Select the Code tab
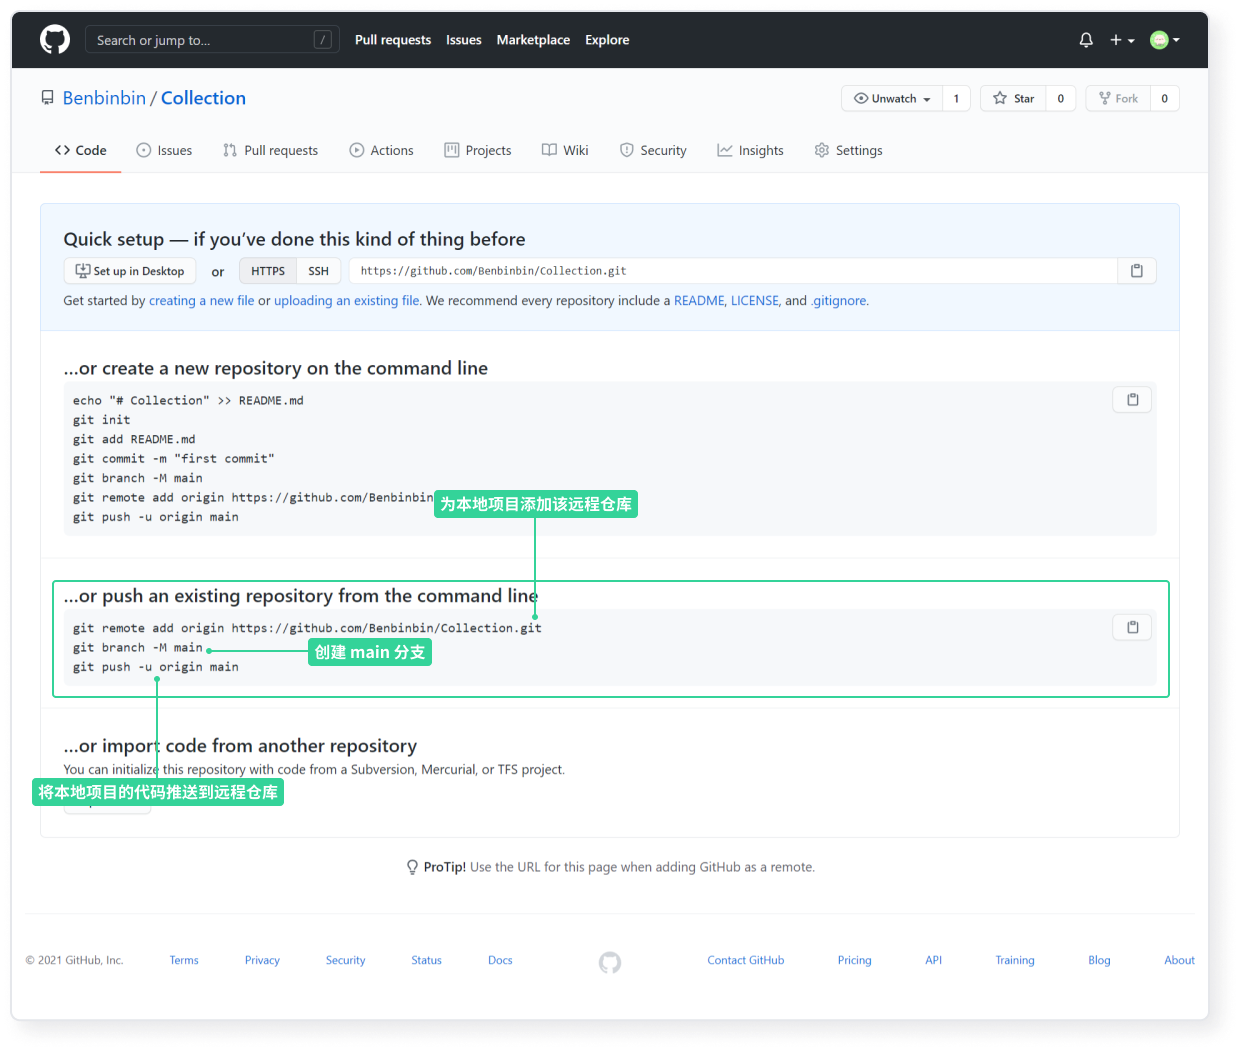 tap(80, 150)
